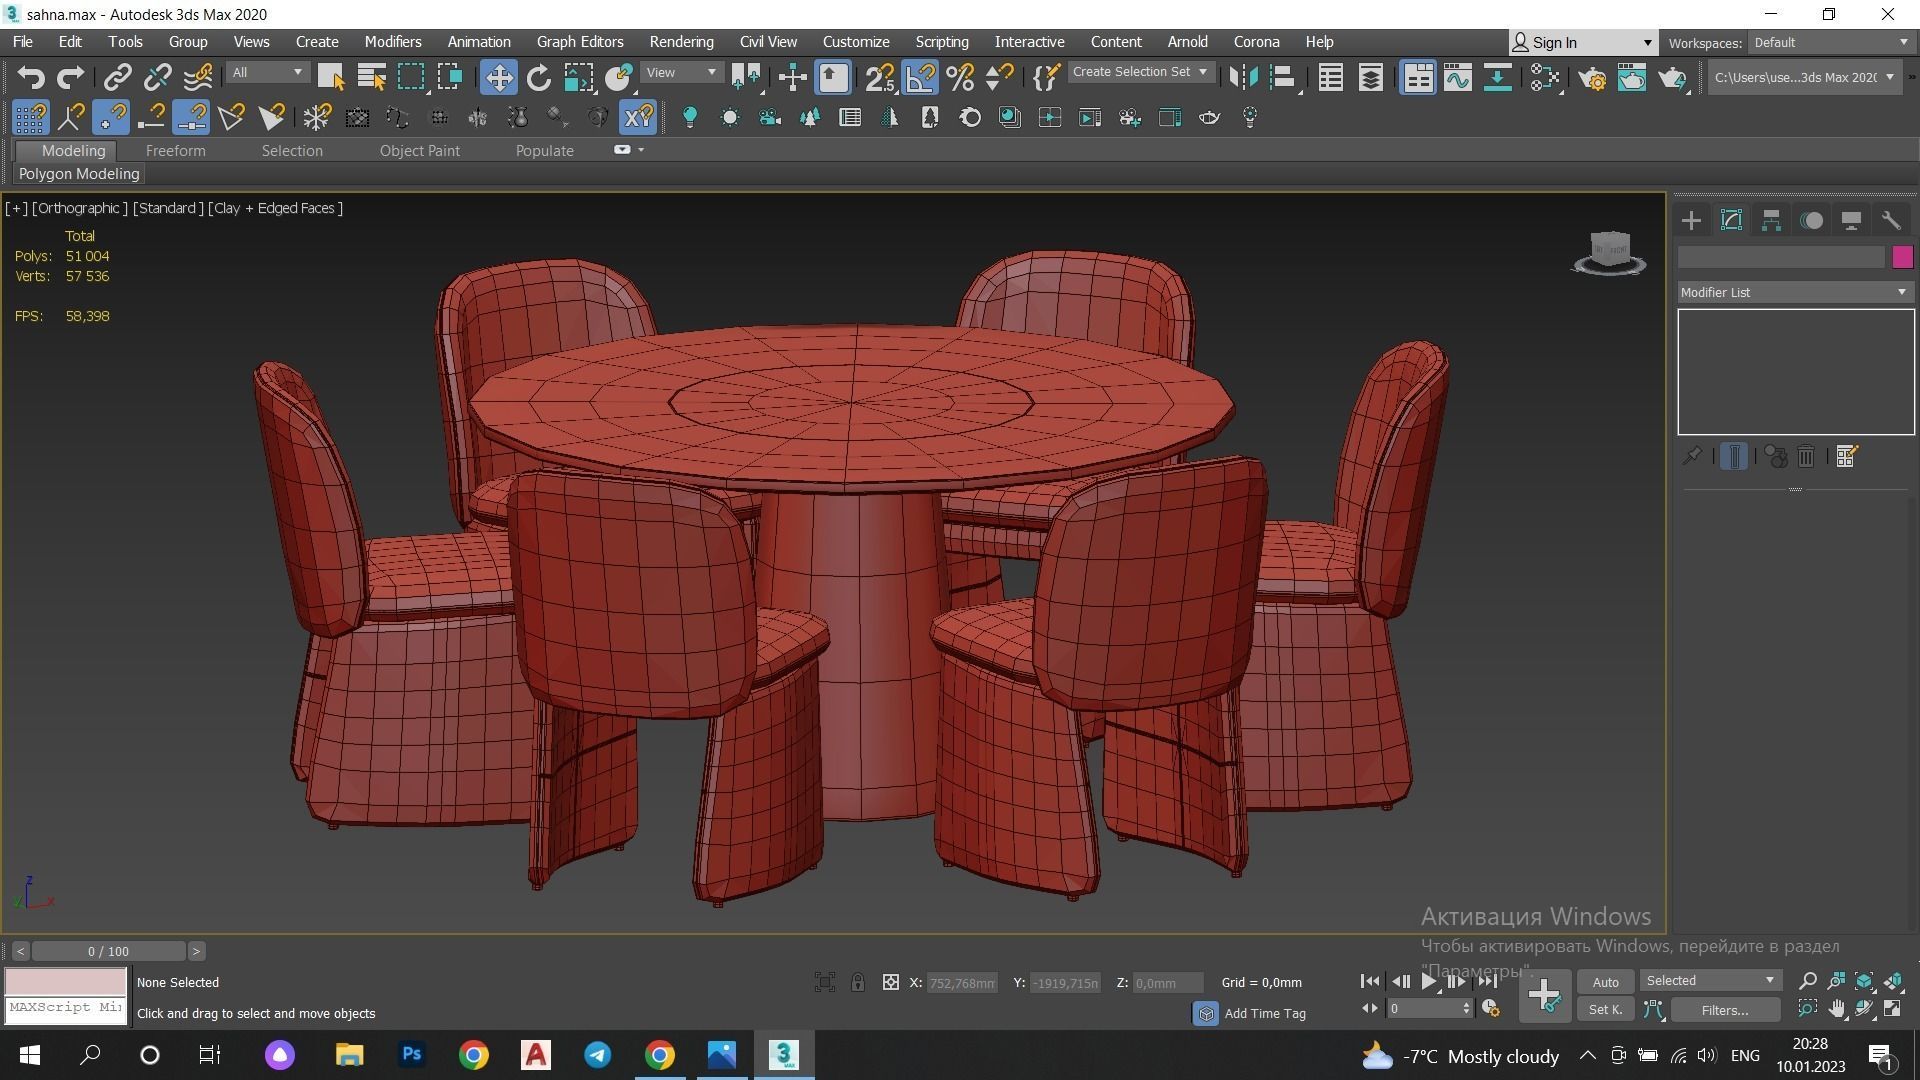This screenshot has width=1920, height=1080.
Task: Toggle Percent Snap button
Action: 960,77
